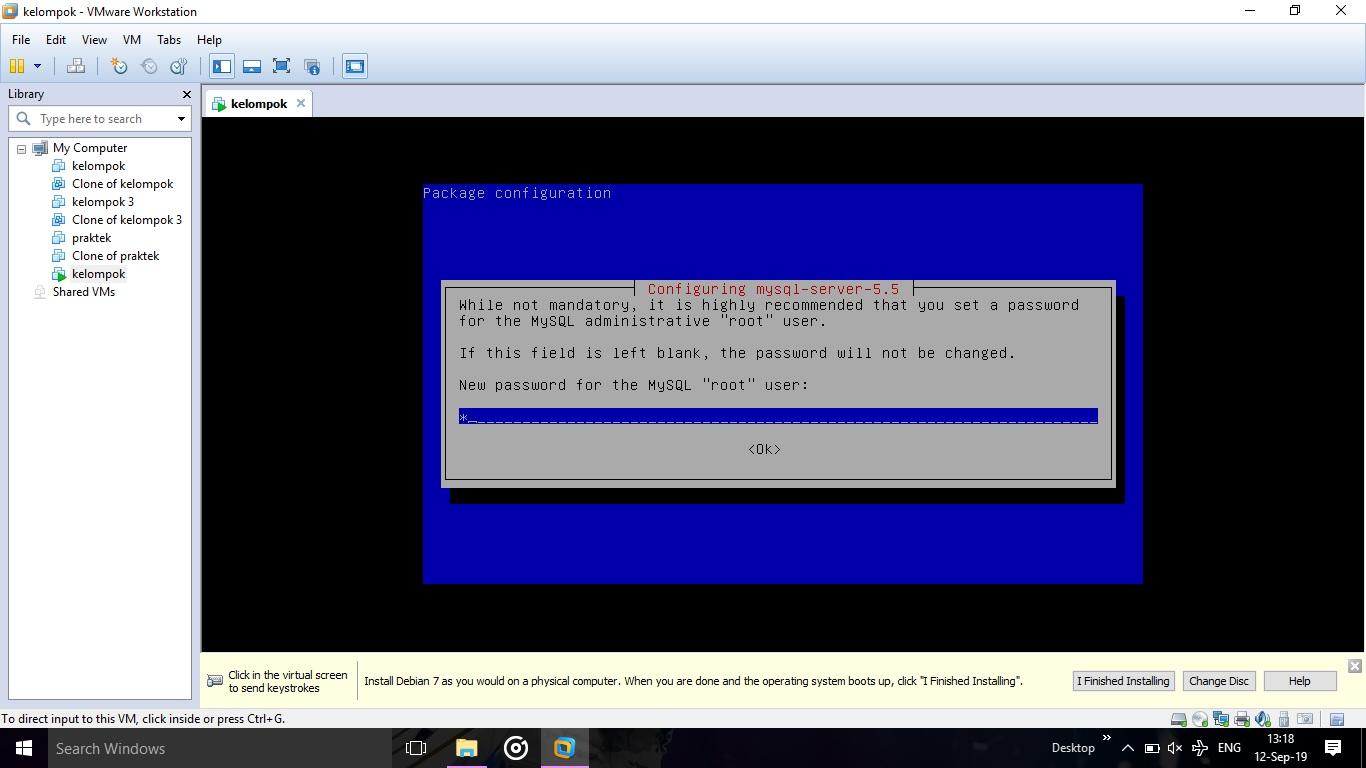Expand the Desktop toolbar chevron
This screenshot has width=1366, height=768.
coord(1106,738)
